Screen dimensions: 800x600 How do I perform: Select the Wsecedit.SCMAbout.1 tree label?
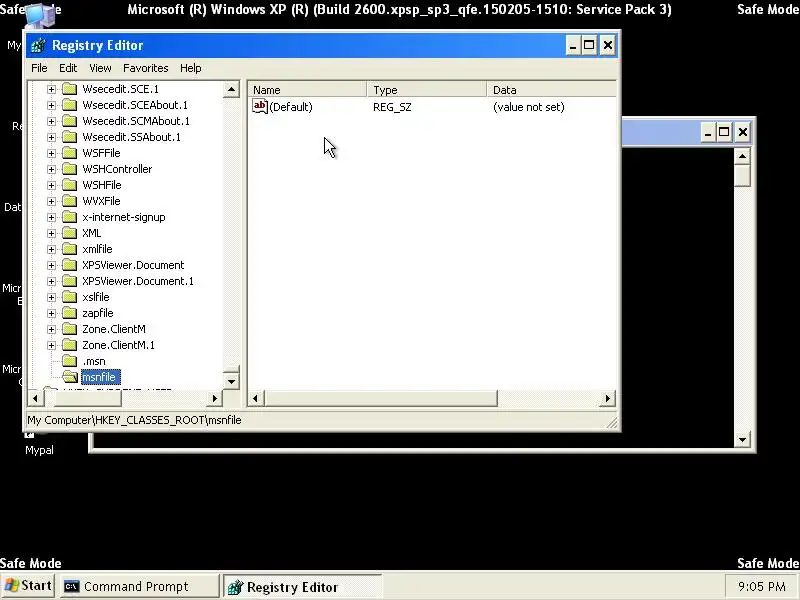(x=136, y=121)
